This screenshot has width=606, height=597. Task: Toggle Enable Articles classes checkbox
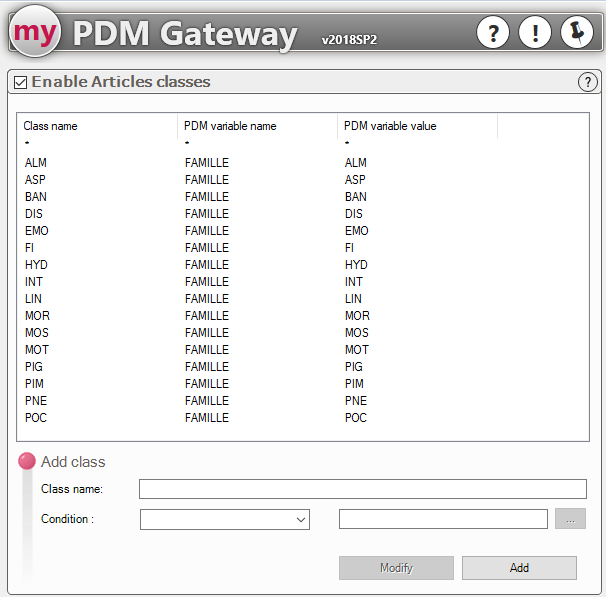tap(20, 82)
